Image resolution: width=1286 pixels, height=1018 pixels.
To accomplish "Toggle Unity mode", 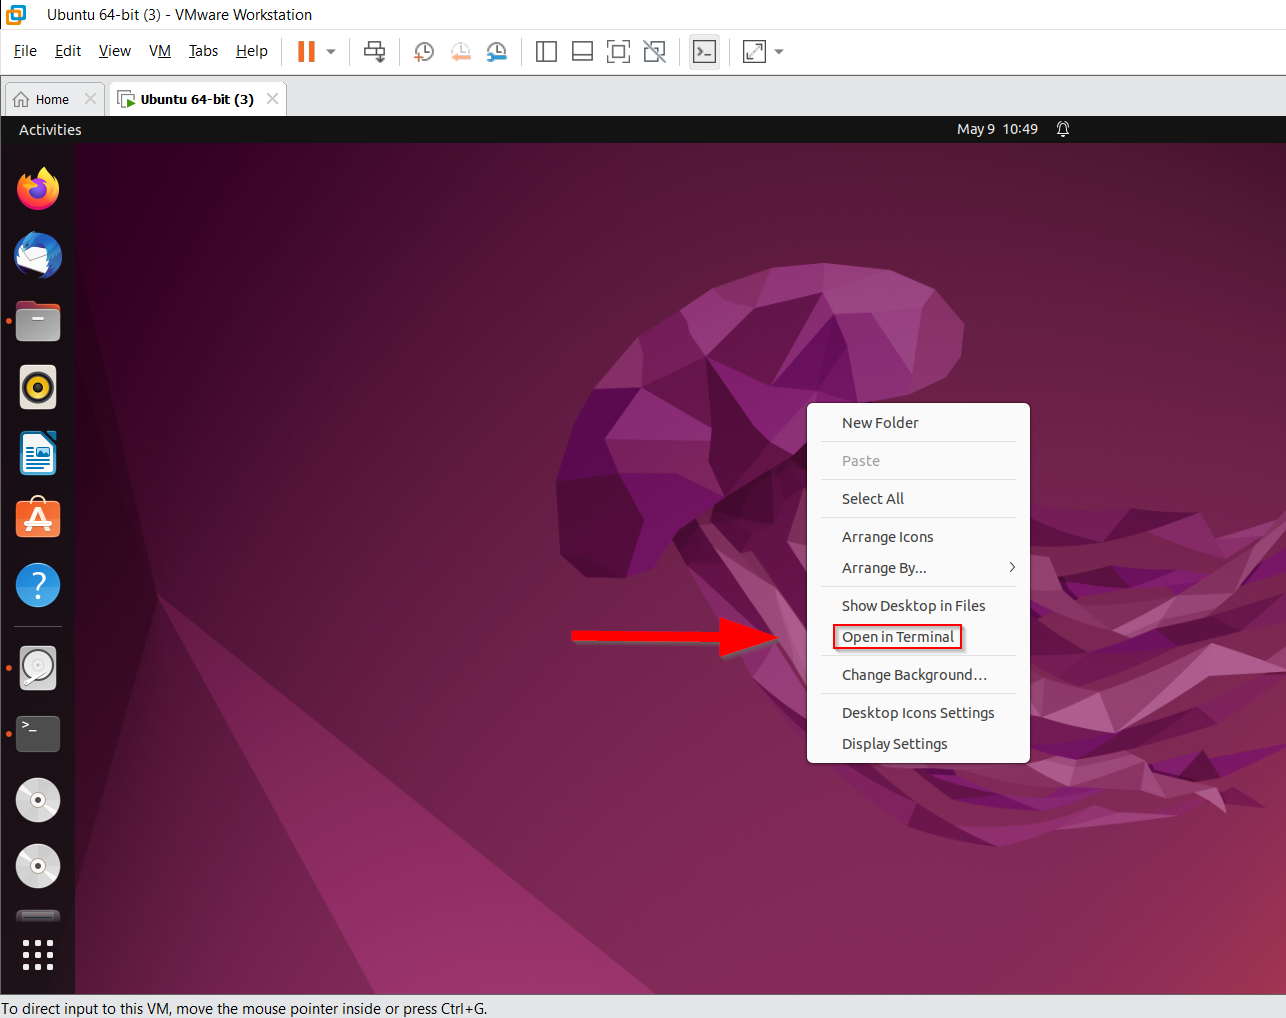I will coord(654,51).
